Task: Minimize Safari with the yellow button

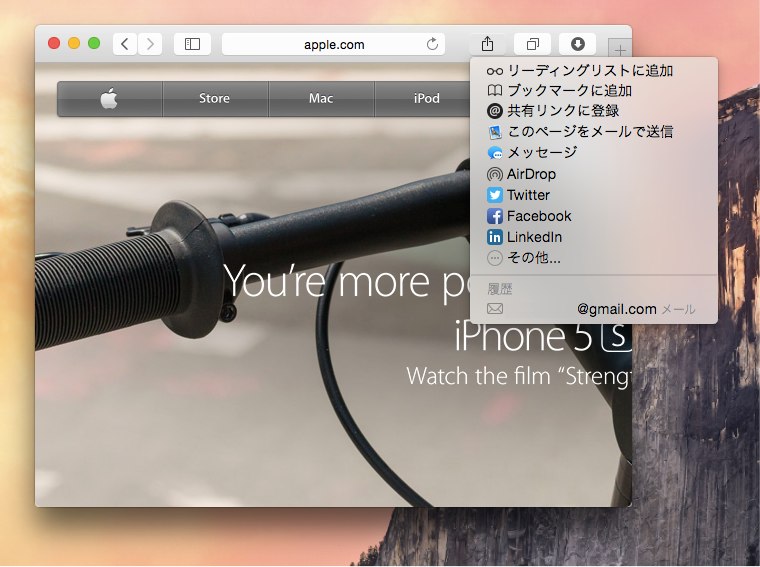Action: (x=74, y=44)
